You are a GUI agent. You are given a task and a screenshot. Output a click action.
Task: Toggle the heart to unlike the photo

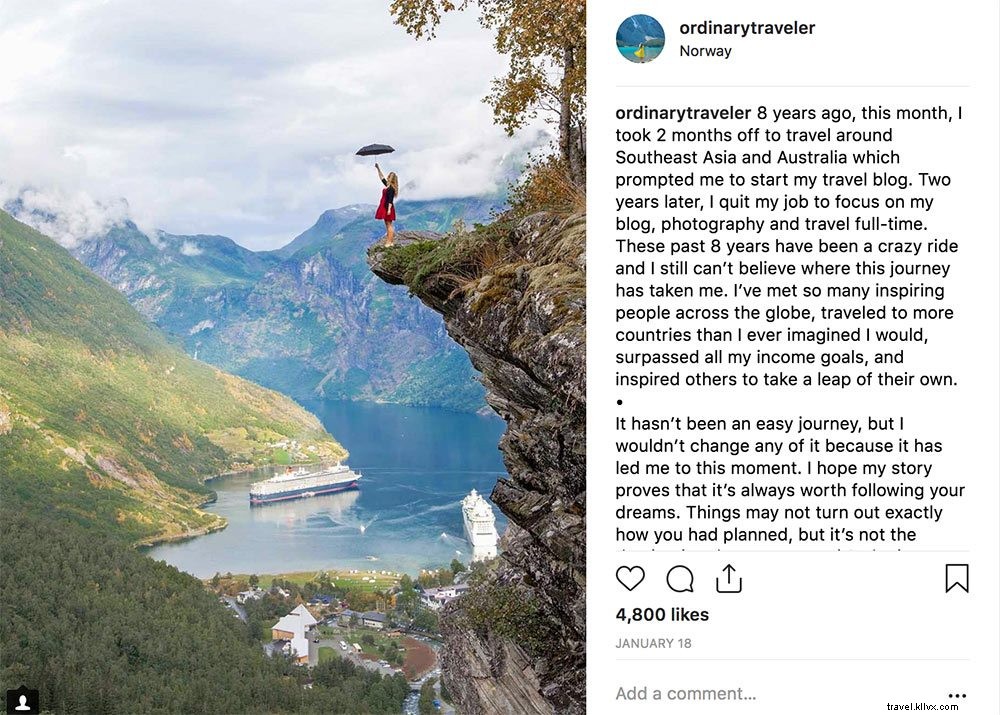coord(631,578)
